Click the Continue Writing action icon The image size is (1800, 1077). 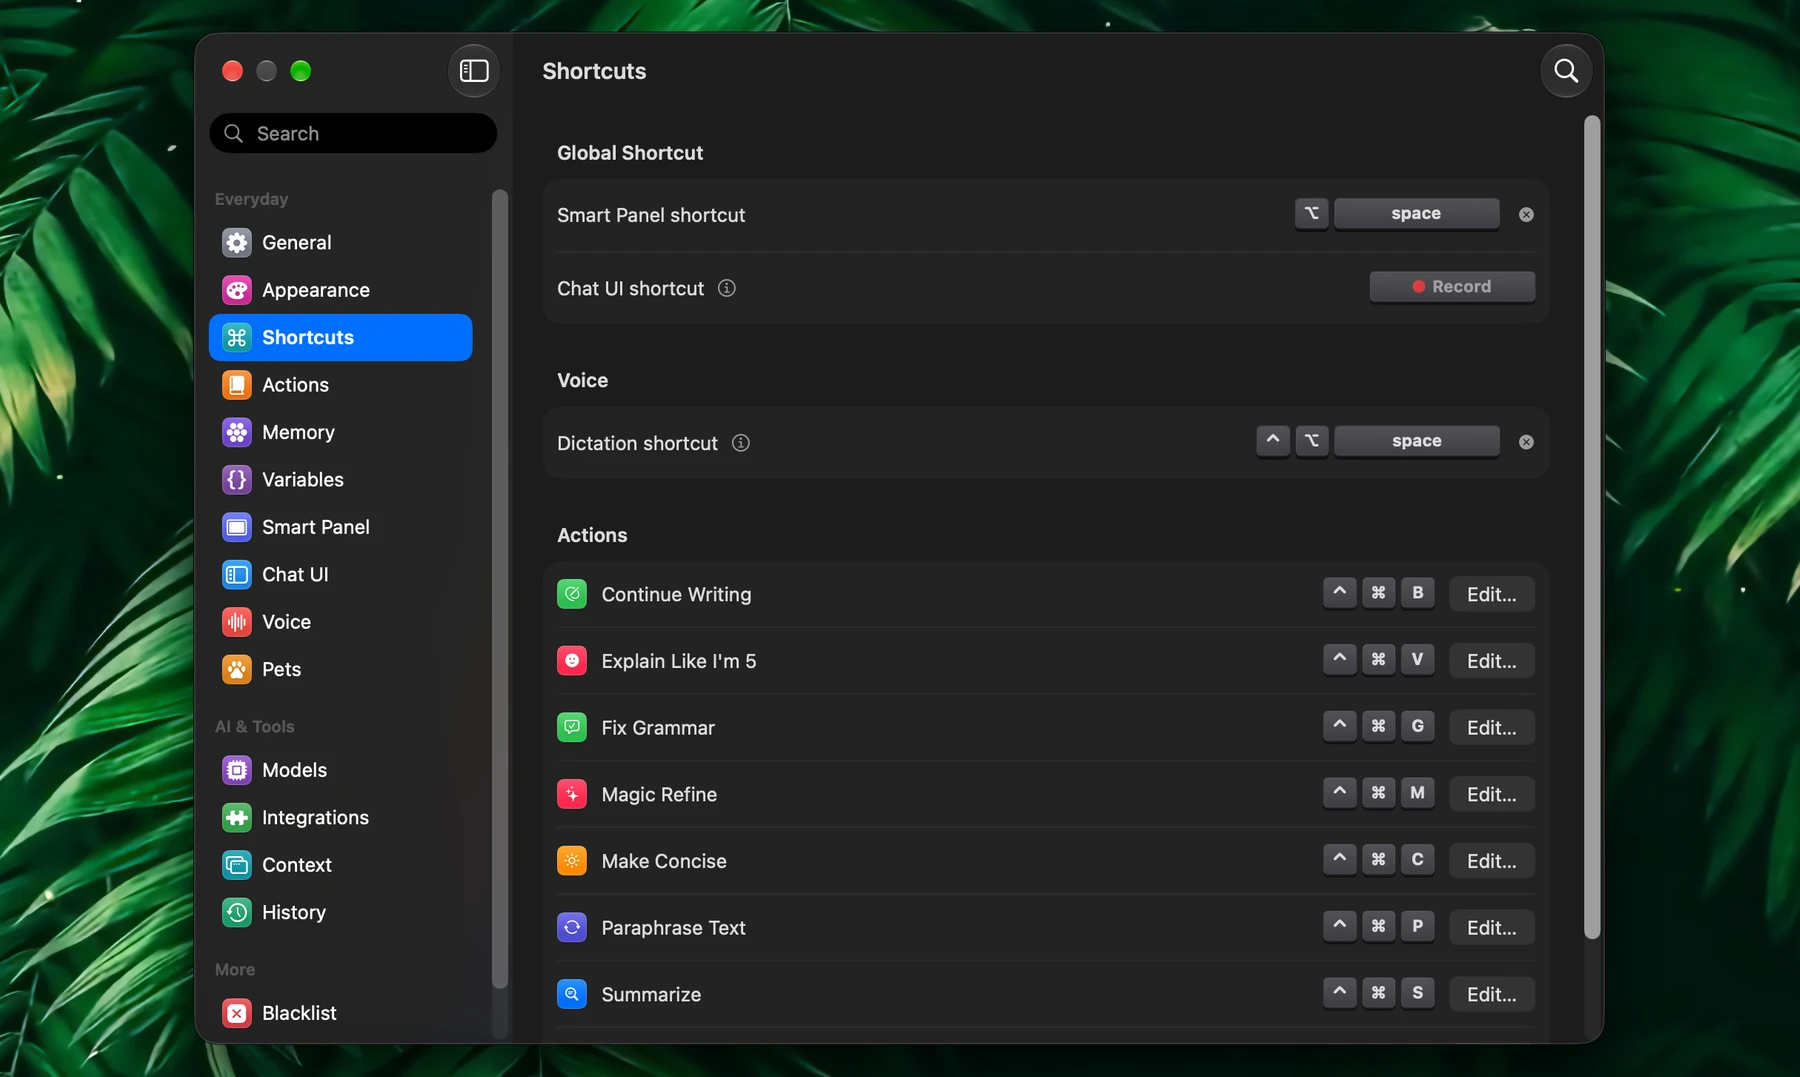click(x=572, y=594)
